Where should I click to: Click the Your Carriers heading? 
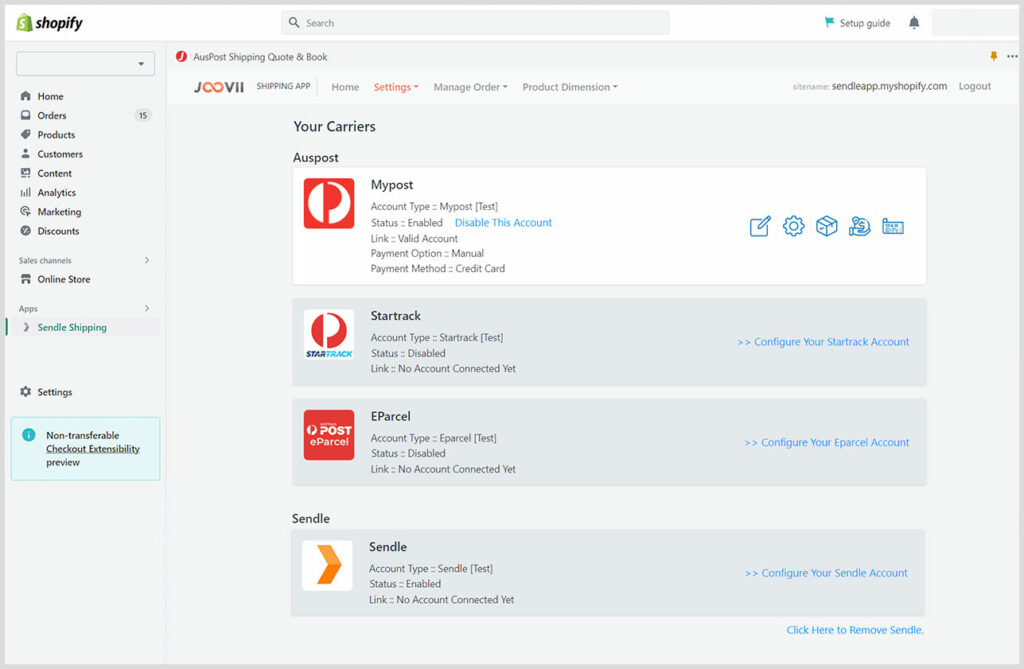[334, 127]
